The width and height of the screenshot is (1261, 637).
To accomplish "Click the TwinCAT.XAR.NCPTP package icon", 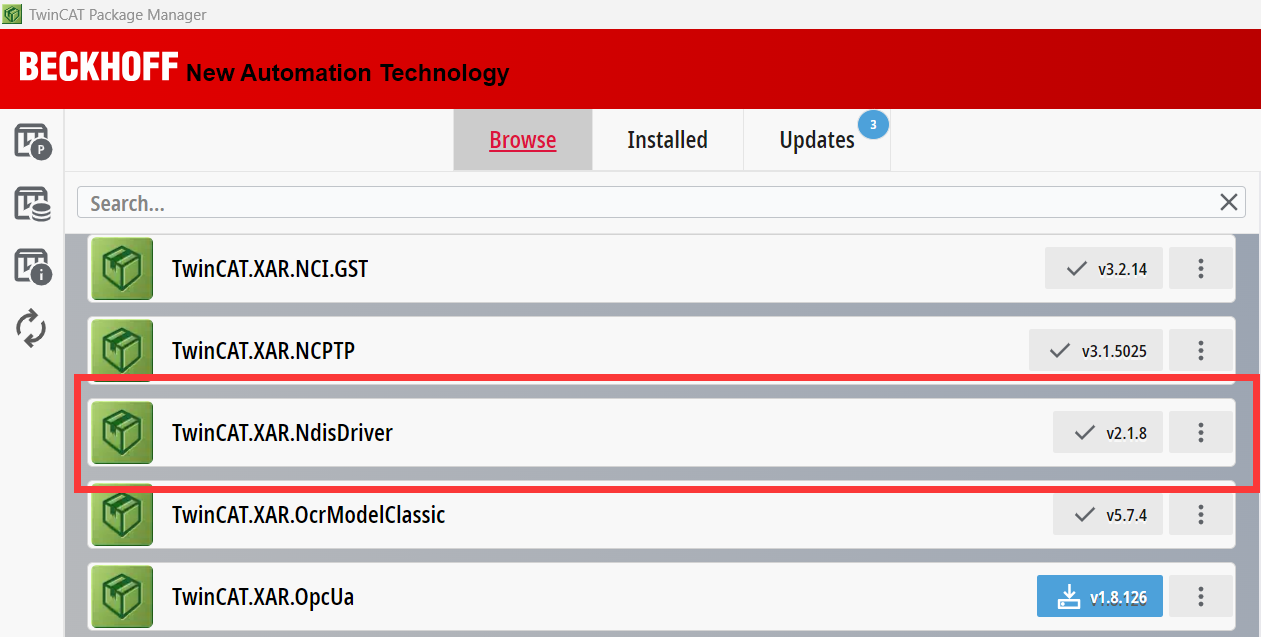I will tap(122, 350).
